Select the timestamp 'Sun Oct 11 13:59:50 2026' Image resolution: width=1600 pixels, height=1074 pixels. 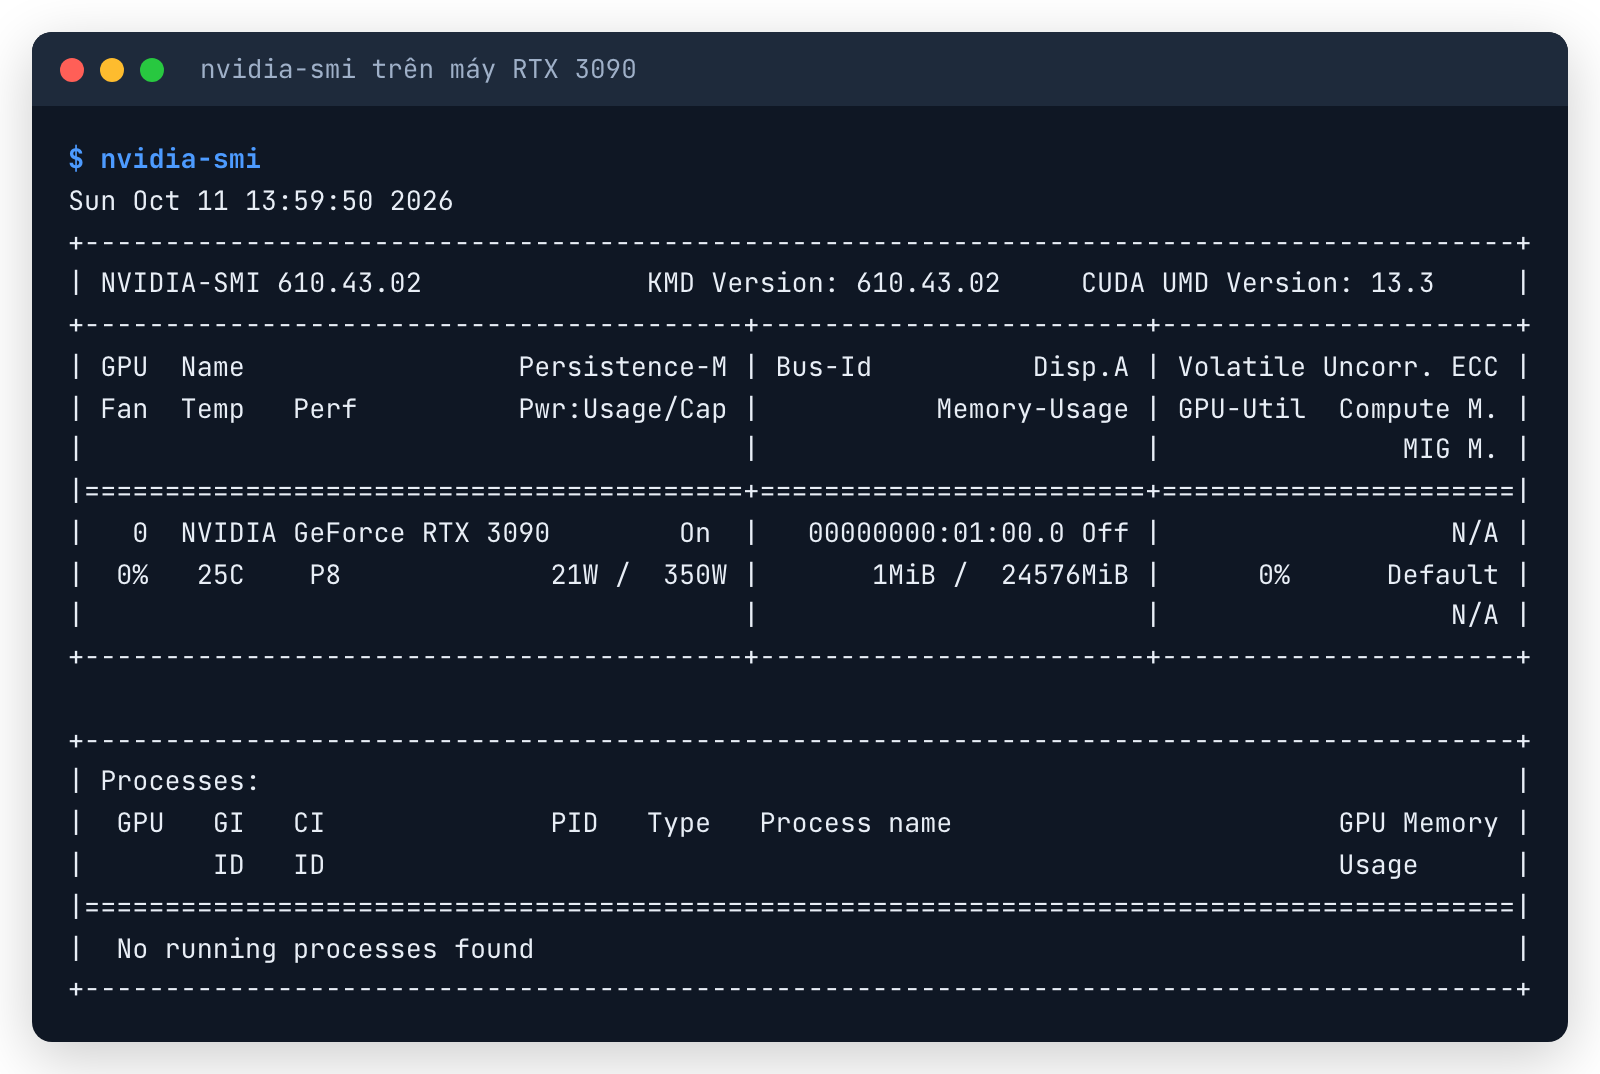coord(261,201)
